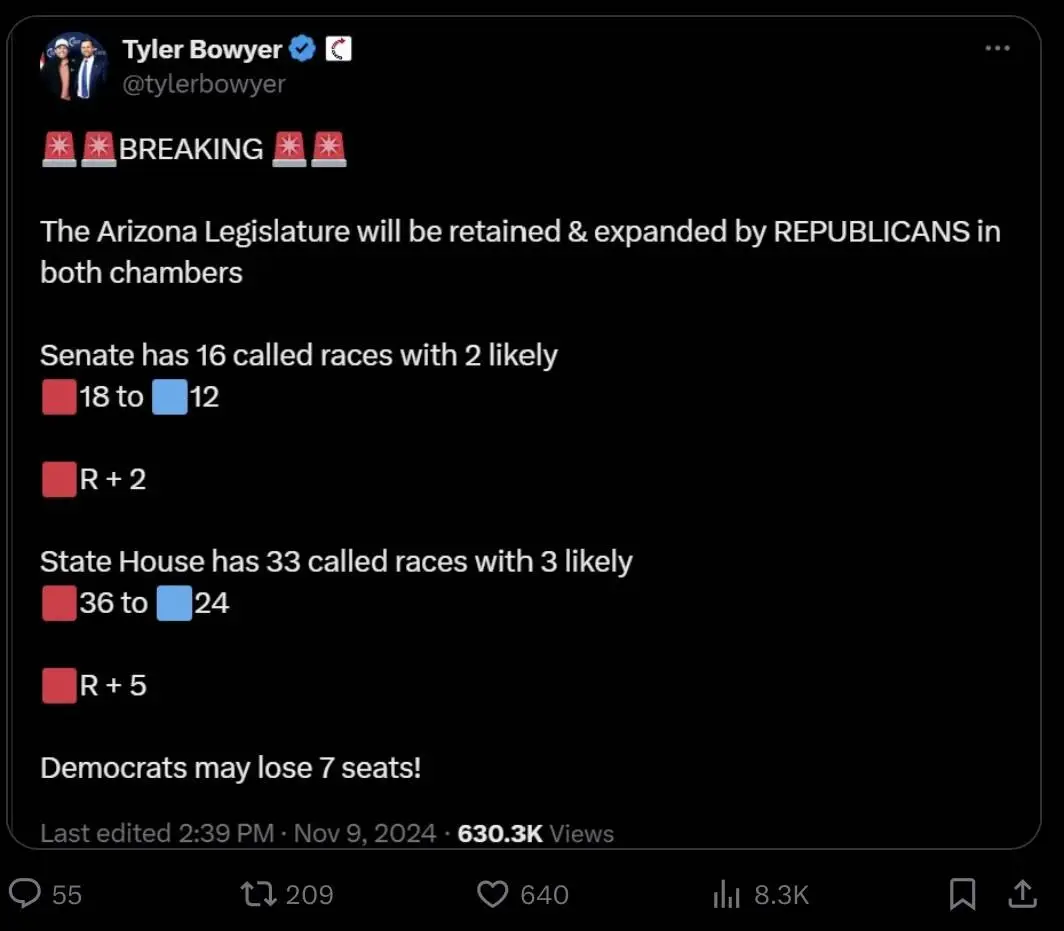Click the blue verified checkmark badge

pos(303,49)
